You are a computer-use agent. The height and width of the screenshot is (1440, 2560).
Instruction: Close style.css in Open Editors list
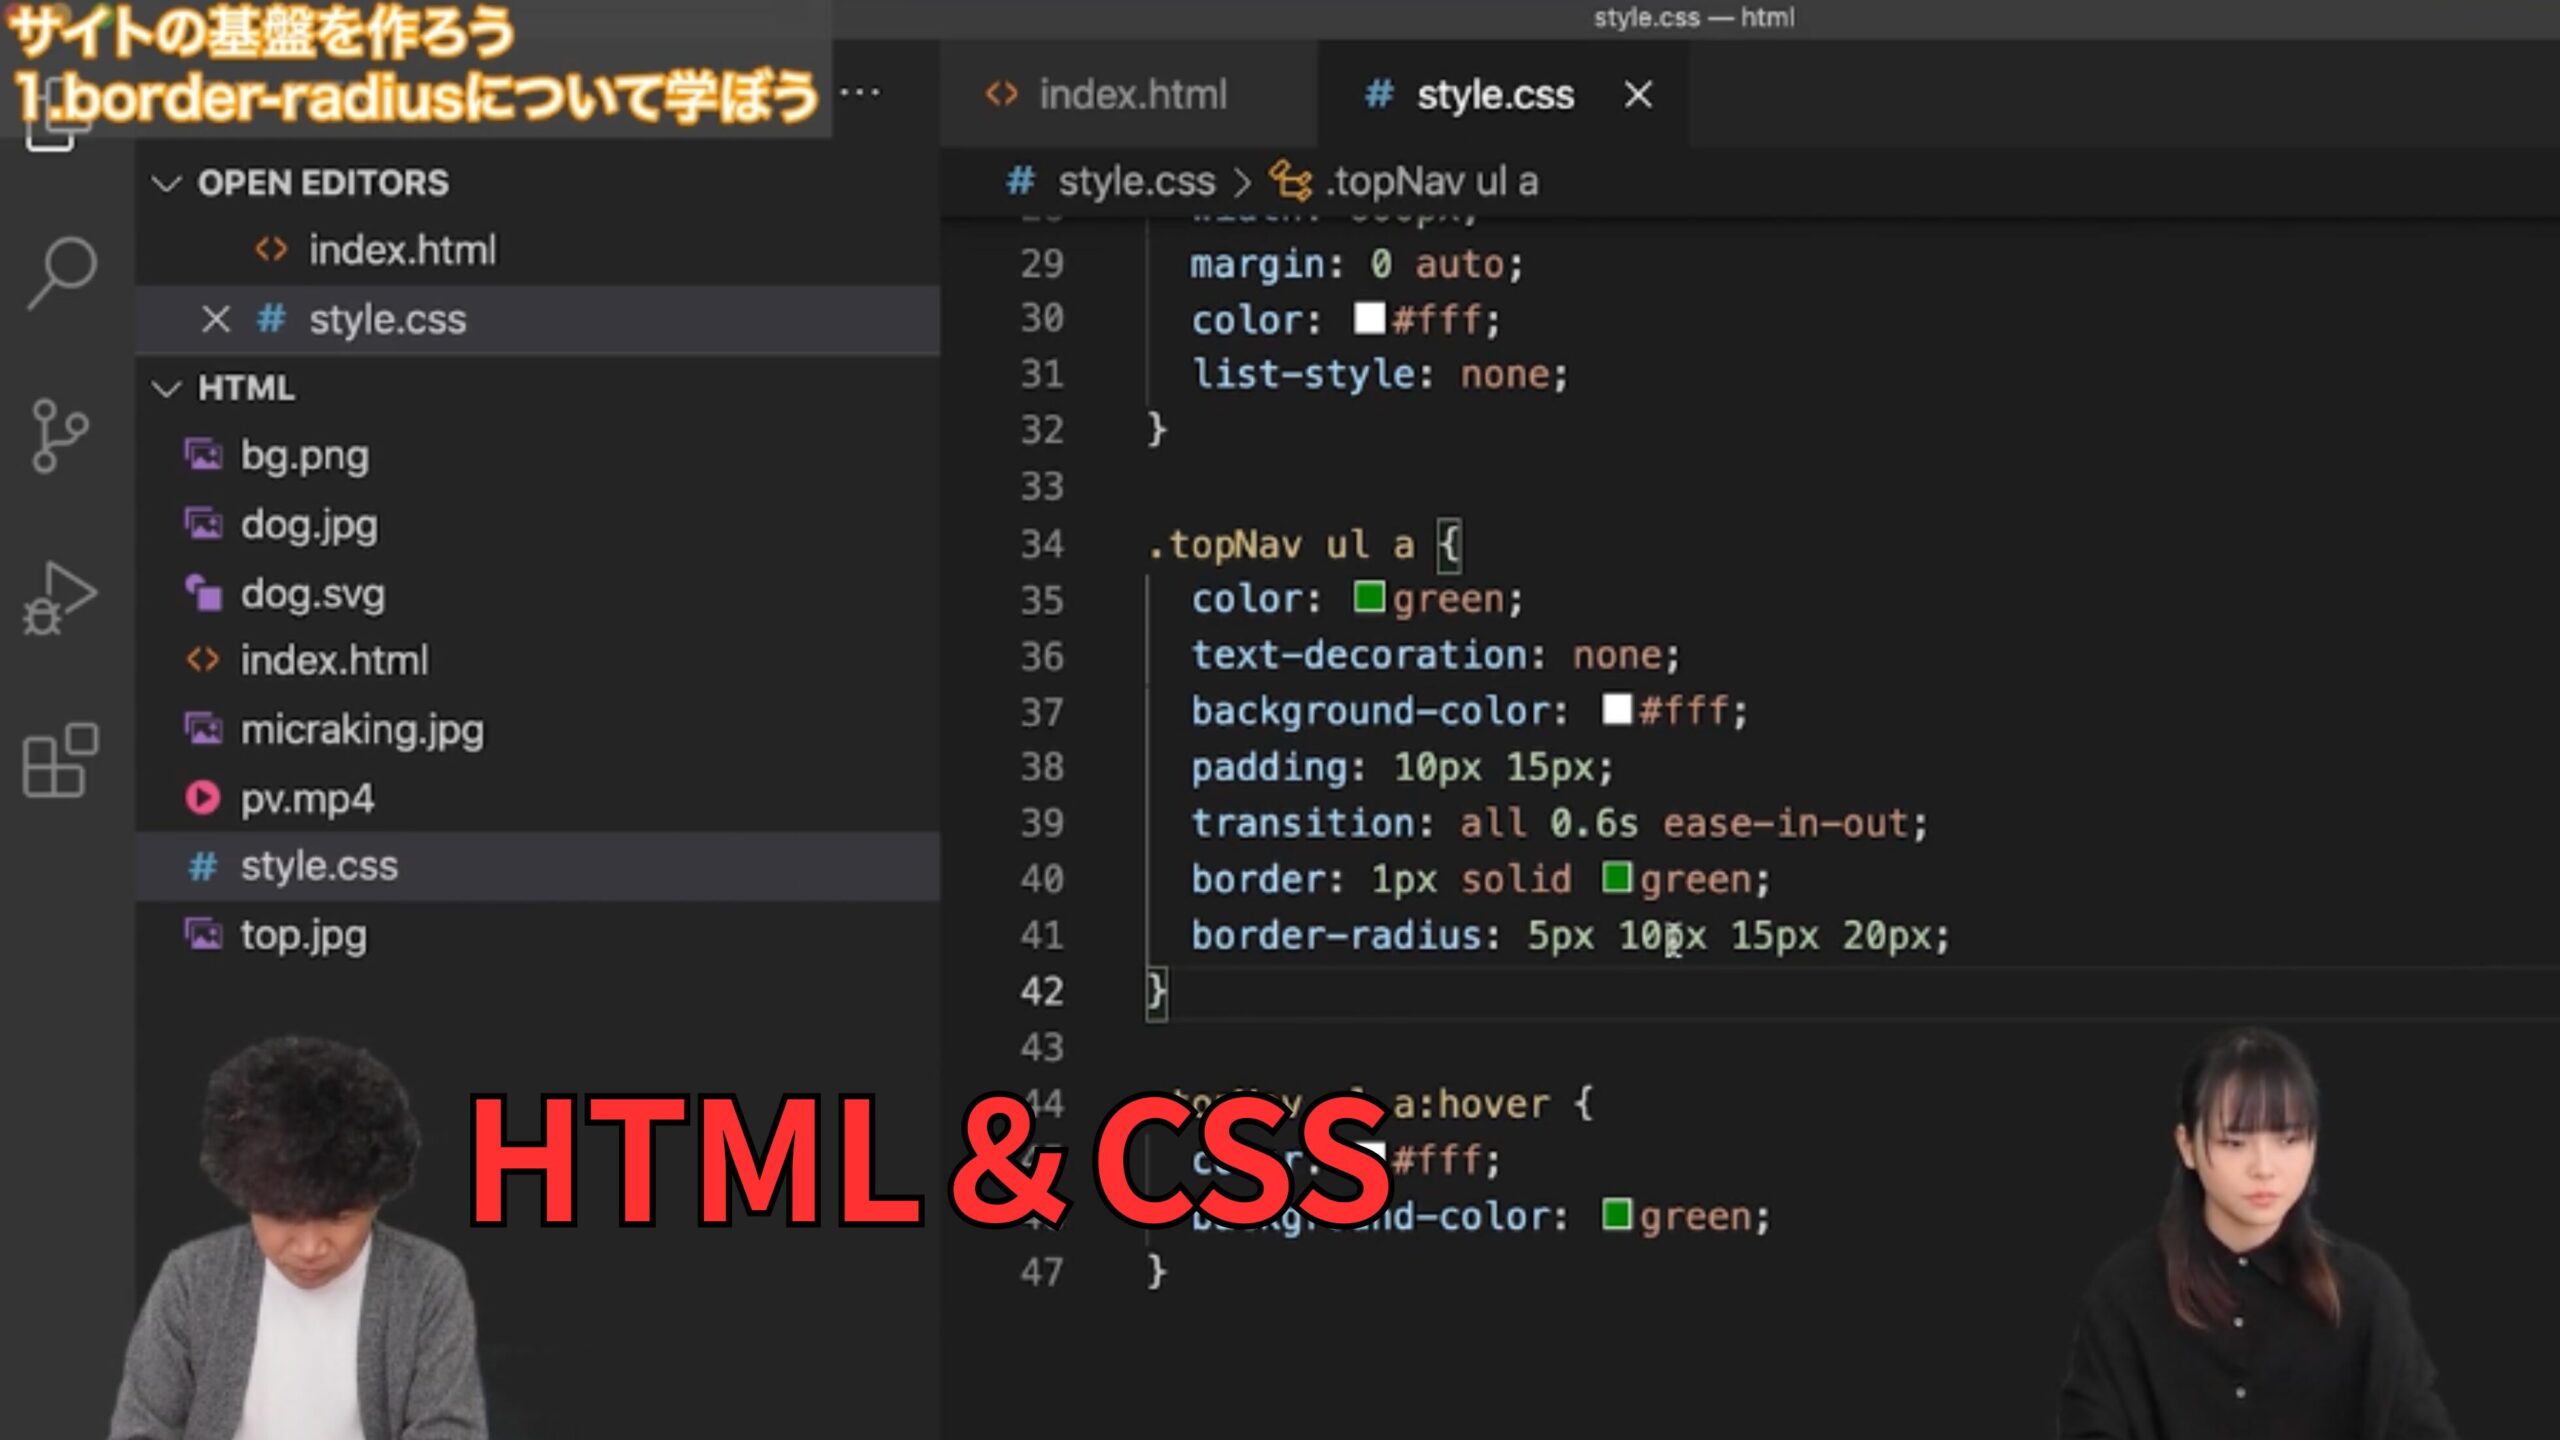[x=215, y=320]
